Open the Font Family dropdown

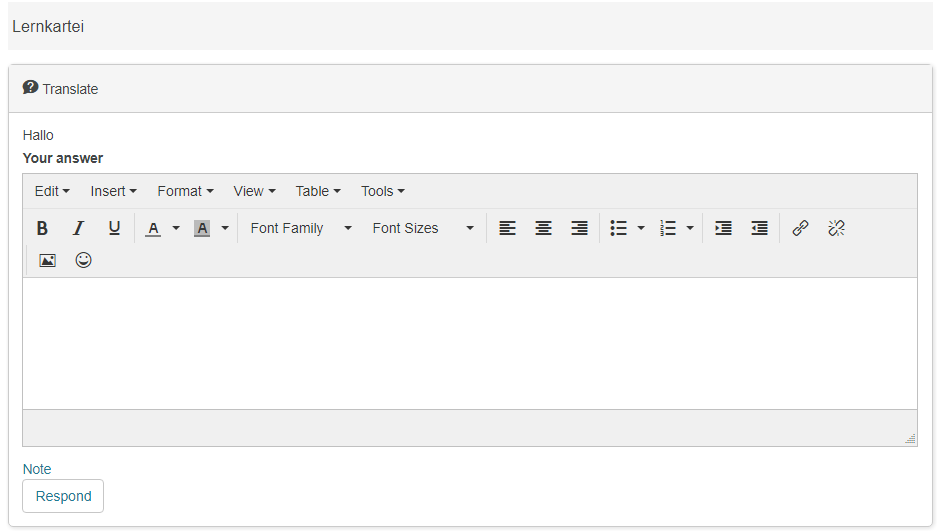tap(301, 228)
